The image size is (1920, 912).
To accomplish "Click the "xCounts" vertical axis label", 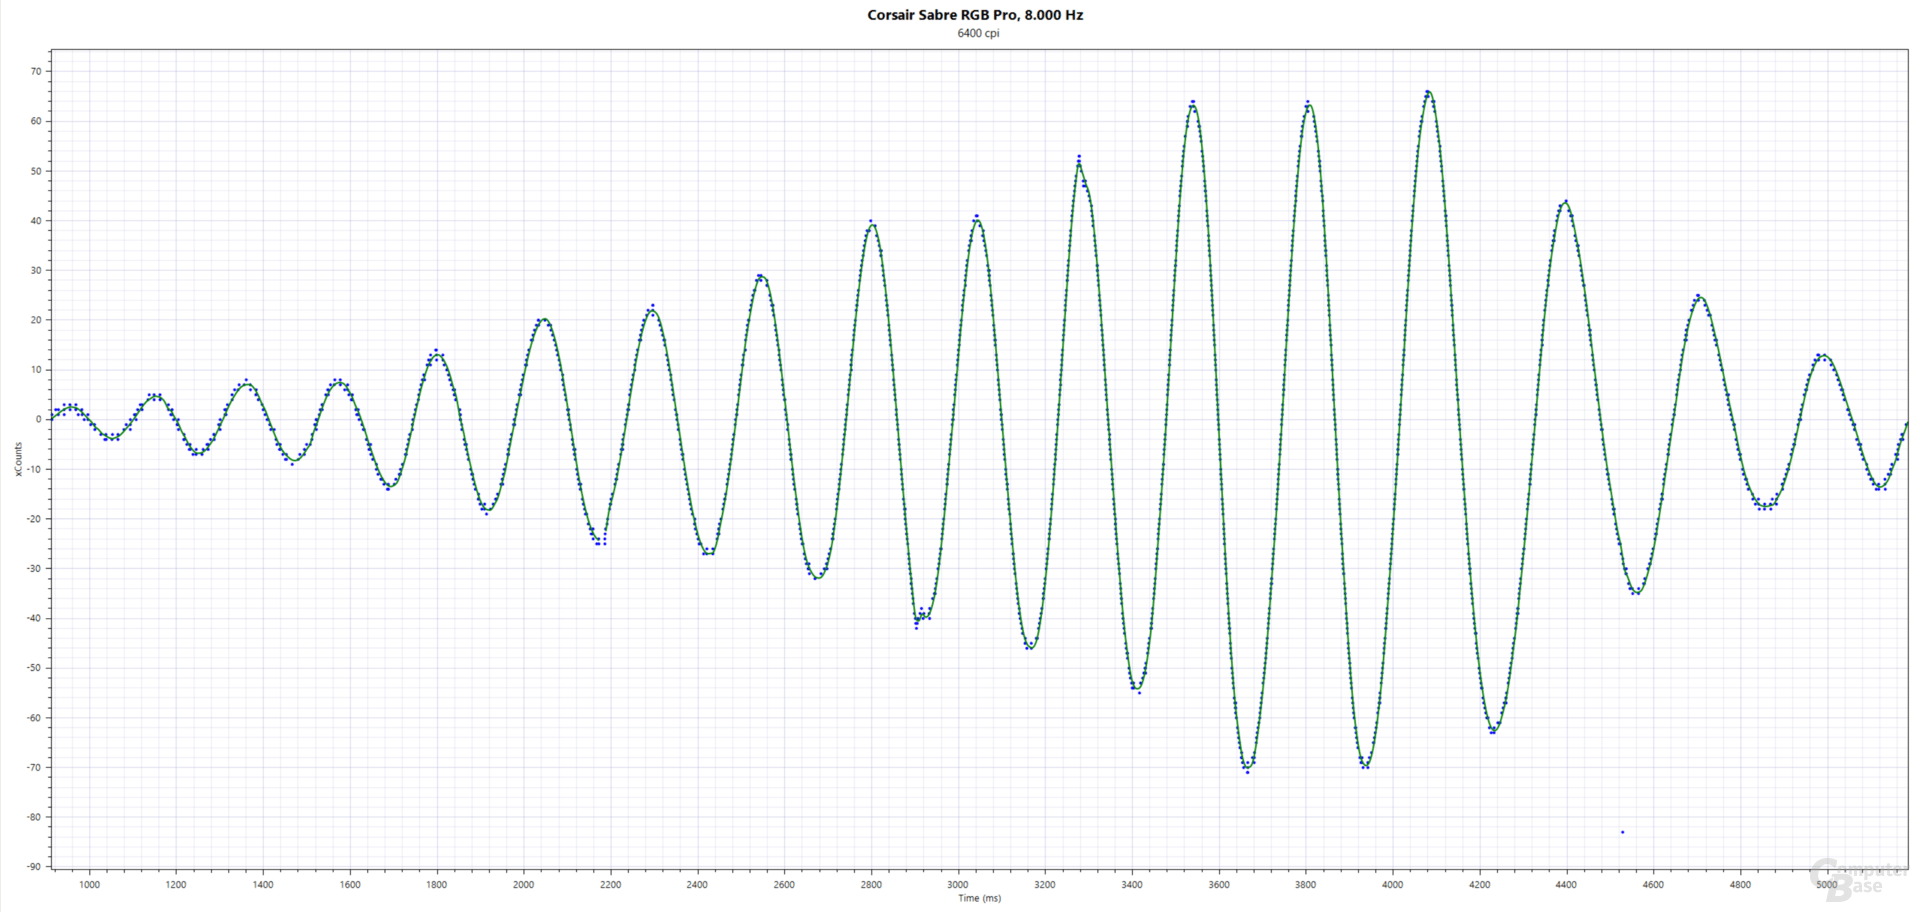I will 18,459.
